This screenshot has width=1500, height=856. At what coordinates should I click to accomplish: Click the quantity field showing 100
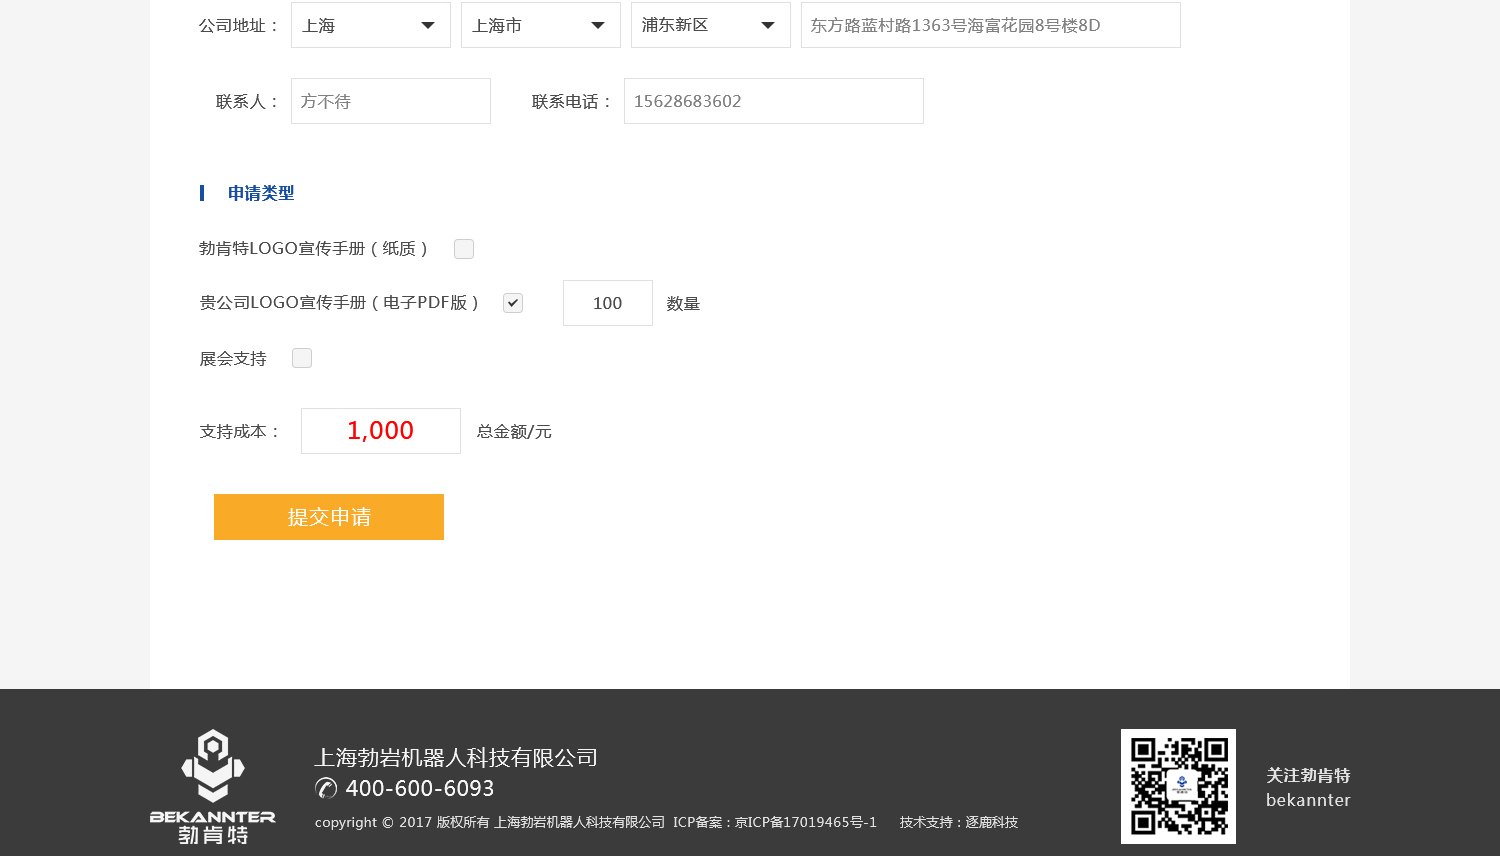(x=607, y=303)
